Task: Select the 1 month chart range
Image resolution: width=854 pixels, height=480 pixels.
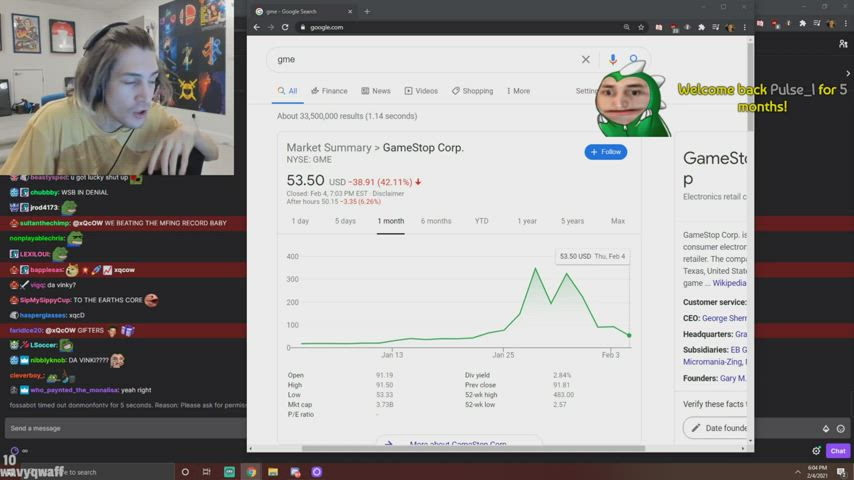Action: pos(391,221)
